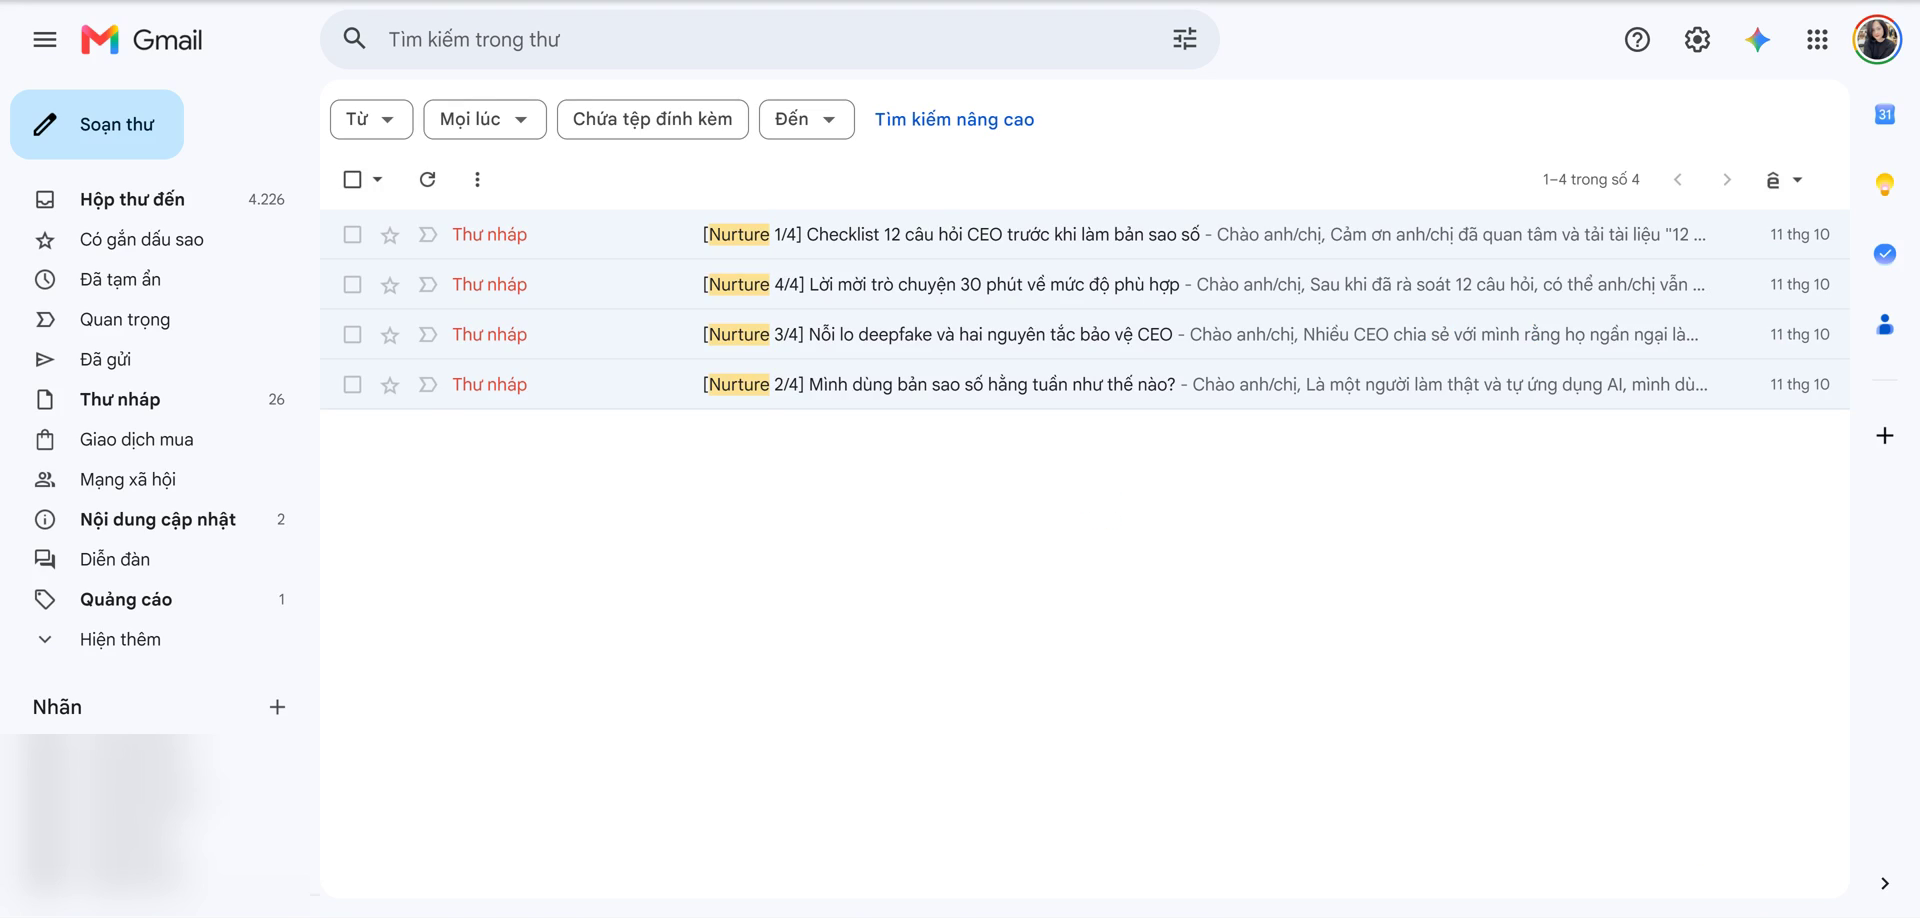
Task: Open Google Calendar side panel icon
Action: point(1885,114)
